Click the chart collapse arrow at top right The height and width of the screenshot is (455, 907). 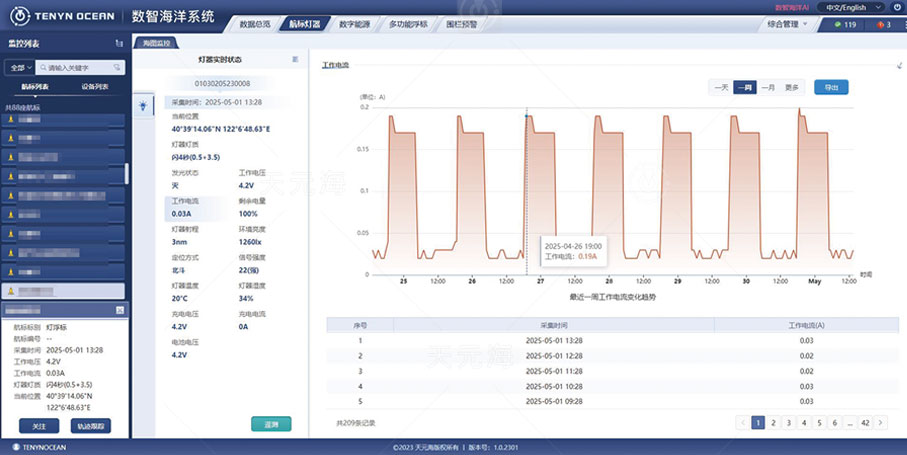click(899, 65)
